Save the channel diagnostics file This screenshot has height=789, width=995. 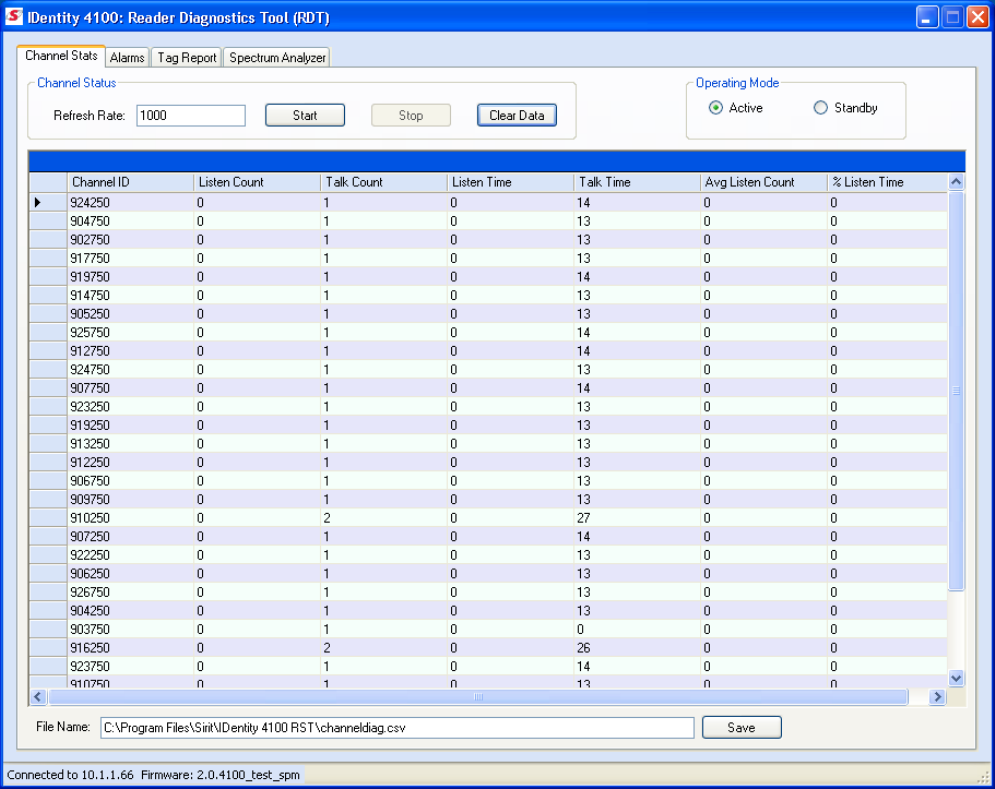[x=741, y=727]
